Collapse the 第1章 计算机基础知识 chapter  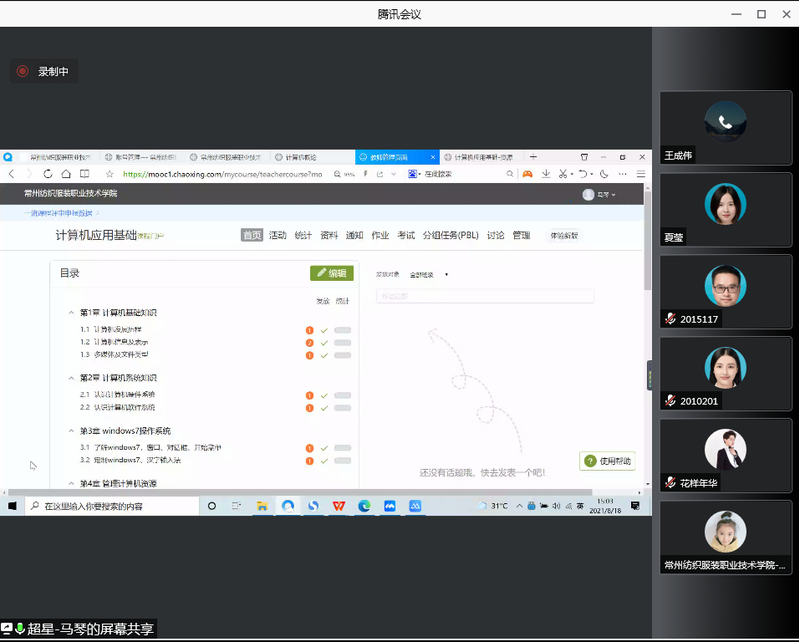pos(70,313)
